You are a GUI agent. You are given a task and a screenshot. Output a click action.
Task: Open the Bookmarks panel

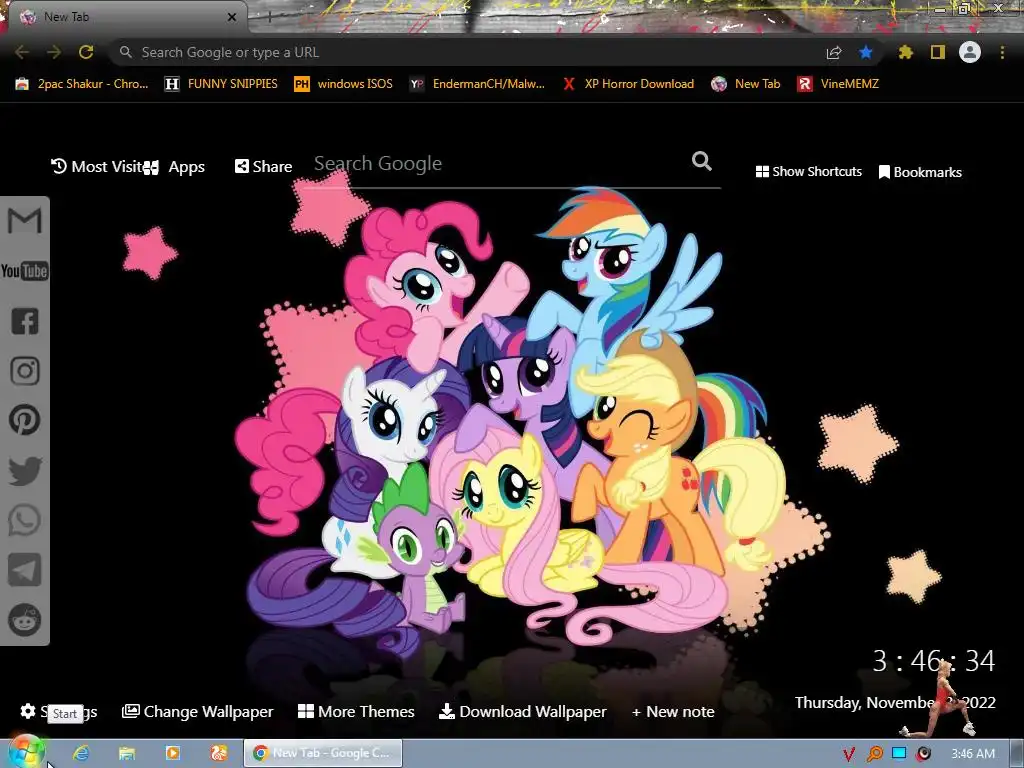coord(920,172)
